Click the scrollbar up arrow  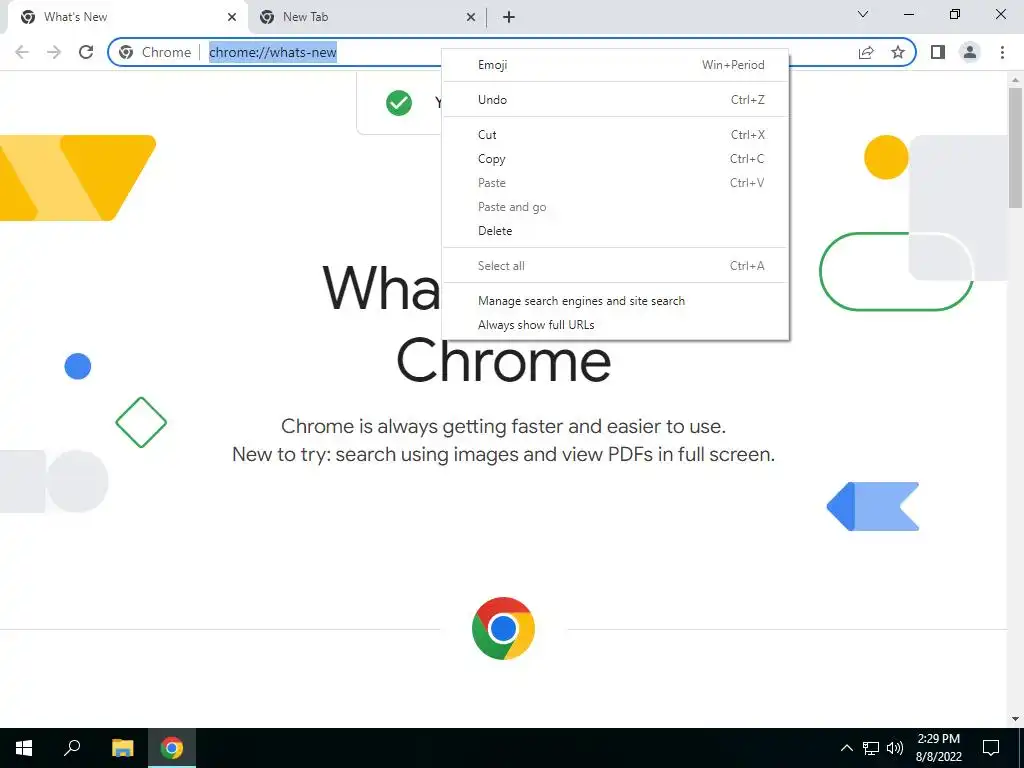pyautogui.click(x=1015, y=80)
